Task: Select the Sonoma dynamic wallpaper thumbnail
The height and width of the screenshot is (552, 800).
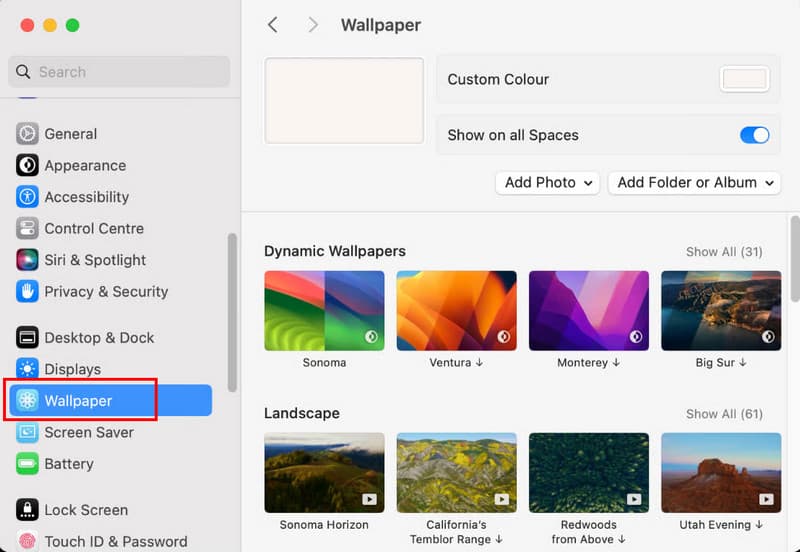Action: coord(324,311)
